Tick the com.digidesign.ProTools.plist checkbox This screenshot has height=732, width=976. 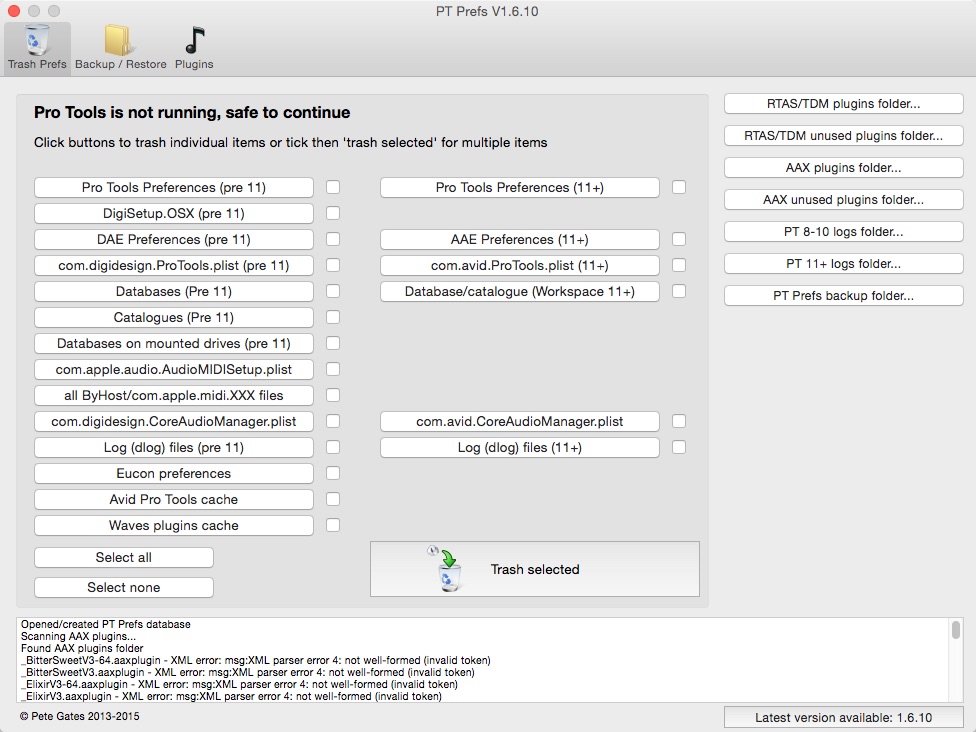333,265
